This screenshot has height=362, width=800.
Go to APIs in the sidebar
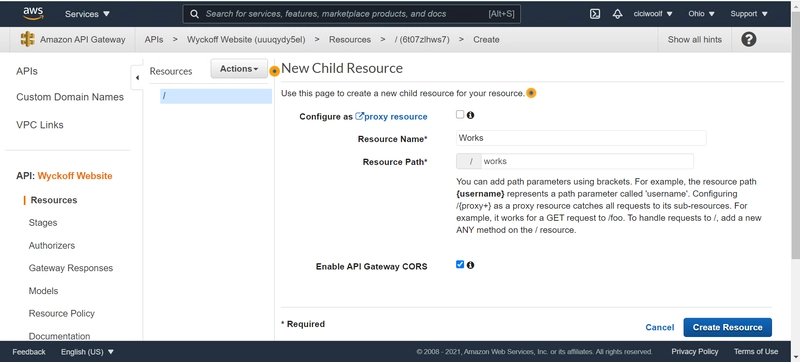[27, 71]
